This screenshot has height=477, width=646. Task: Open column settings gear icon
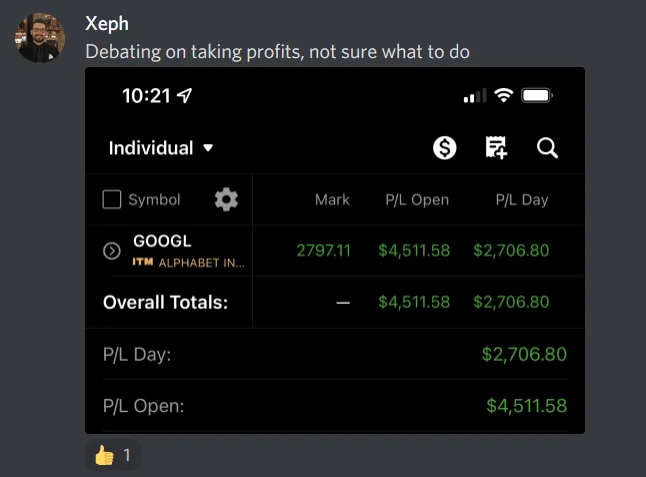(x=226, y=199)
